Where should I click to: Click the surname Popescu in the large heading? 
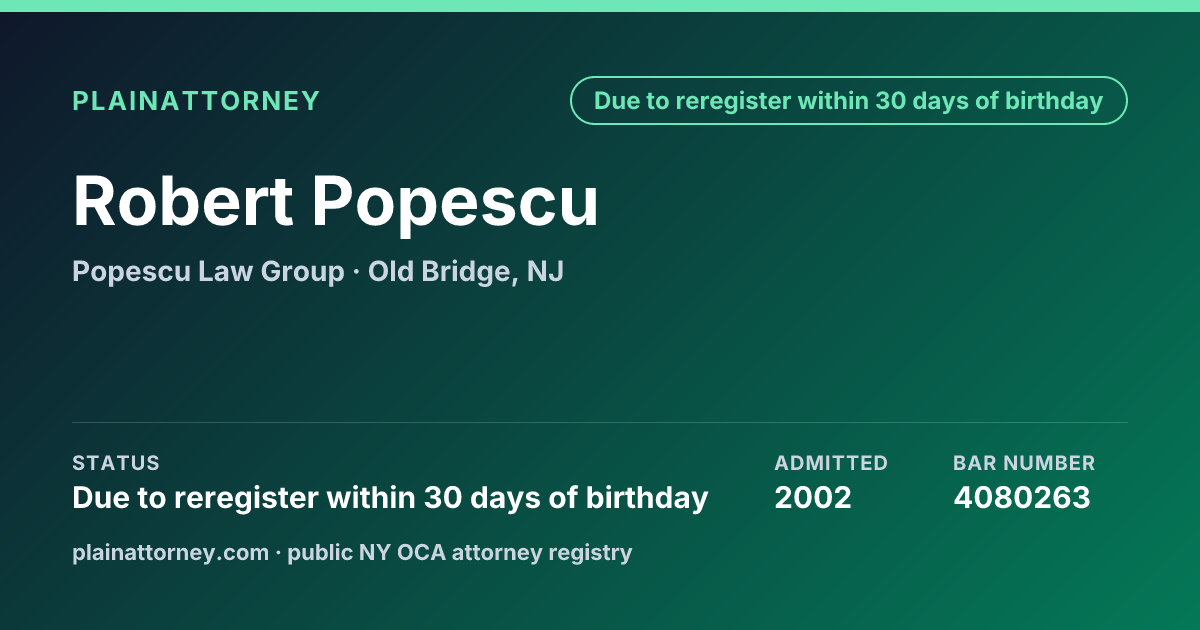click(x=455, y=203)
